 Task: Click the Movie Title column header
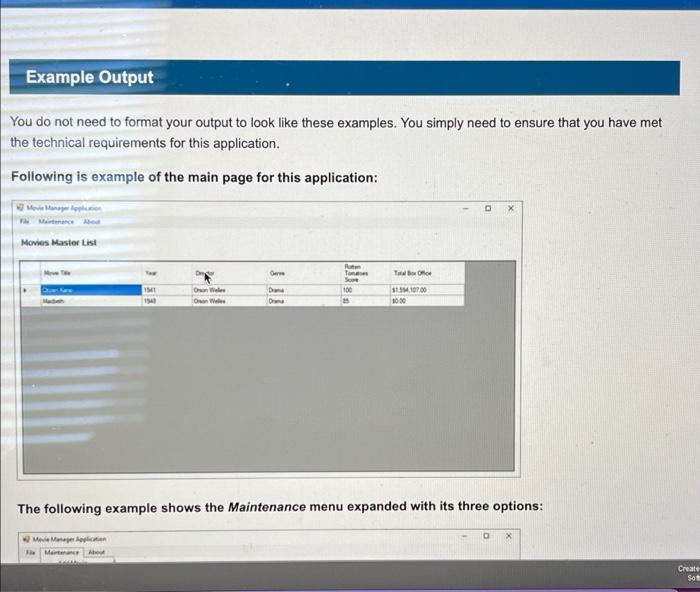pos(91,273)
